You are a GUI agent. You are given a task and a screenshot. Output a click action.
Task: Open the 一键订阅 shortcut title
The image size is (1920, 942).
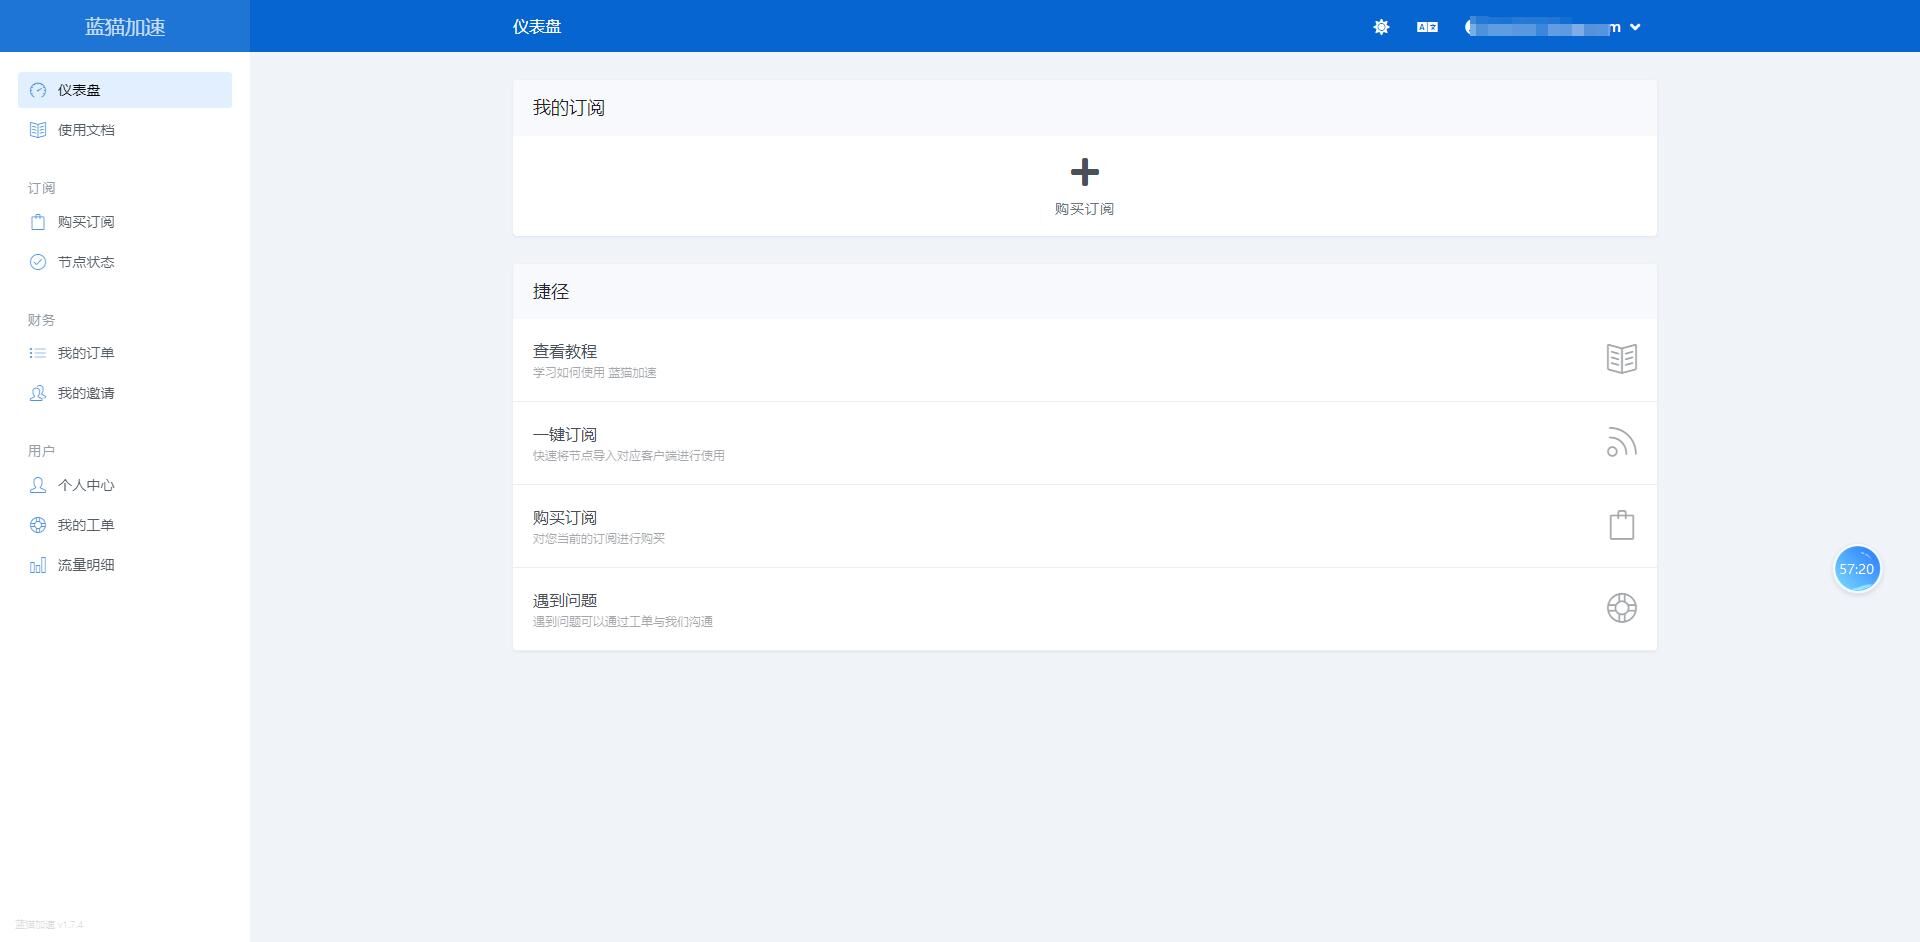click(565, 435)
